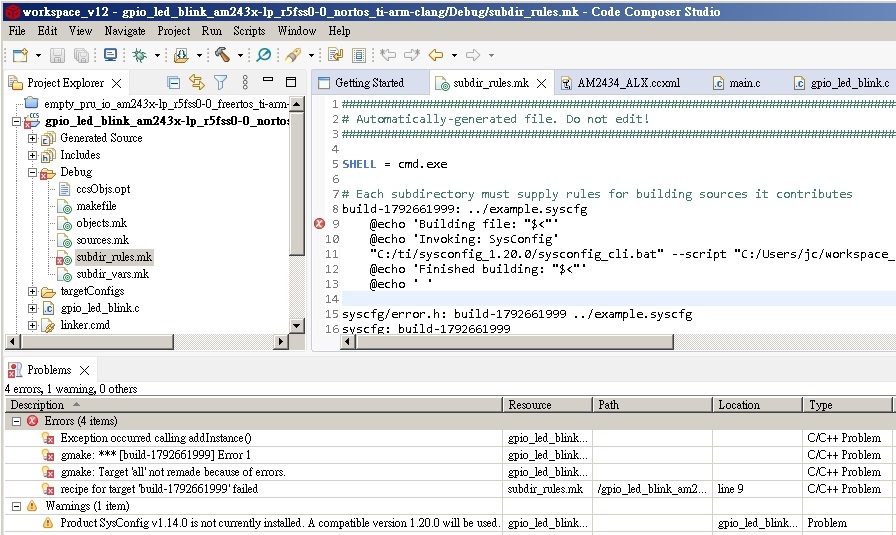
Task: Collapse the Warnings (1 item) group
Action: coord(17,506)
